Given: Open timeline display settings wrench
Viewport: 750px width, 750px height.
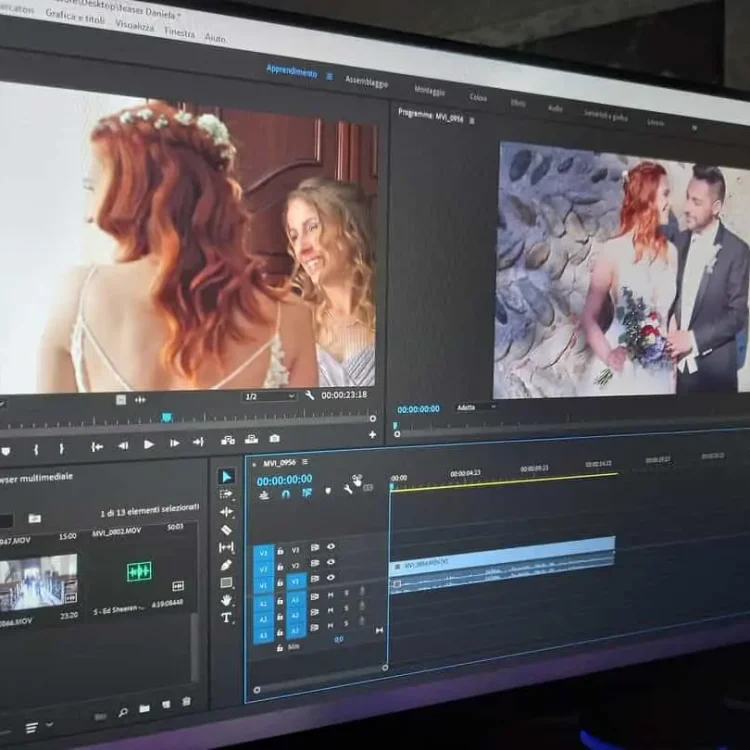Looking at the screenshot, I should point(348,489).
